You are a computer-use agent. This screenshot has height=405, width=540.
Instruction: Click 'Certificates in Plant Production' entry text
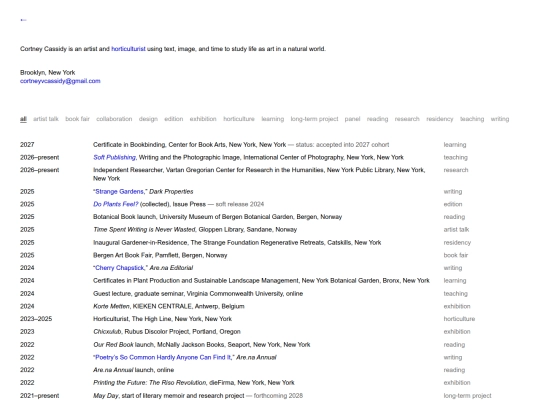point(261,281)
